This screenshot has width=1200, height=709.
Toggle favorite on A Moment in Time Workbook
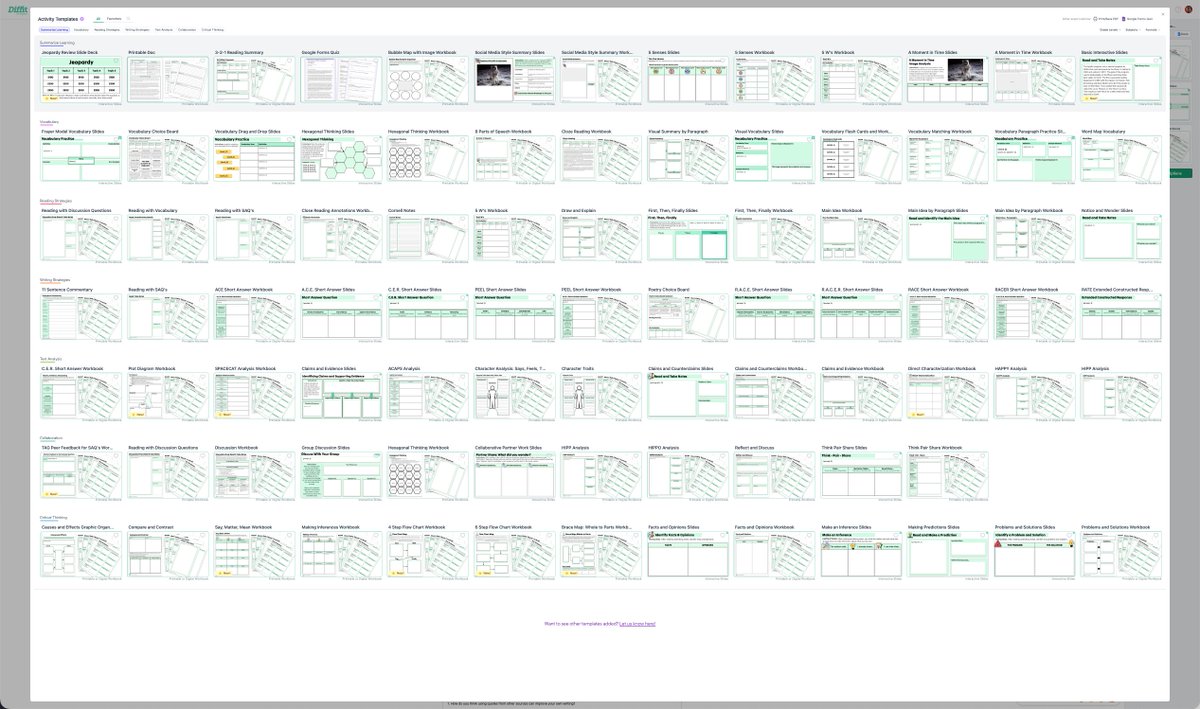1070,61
